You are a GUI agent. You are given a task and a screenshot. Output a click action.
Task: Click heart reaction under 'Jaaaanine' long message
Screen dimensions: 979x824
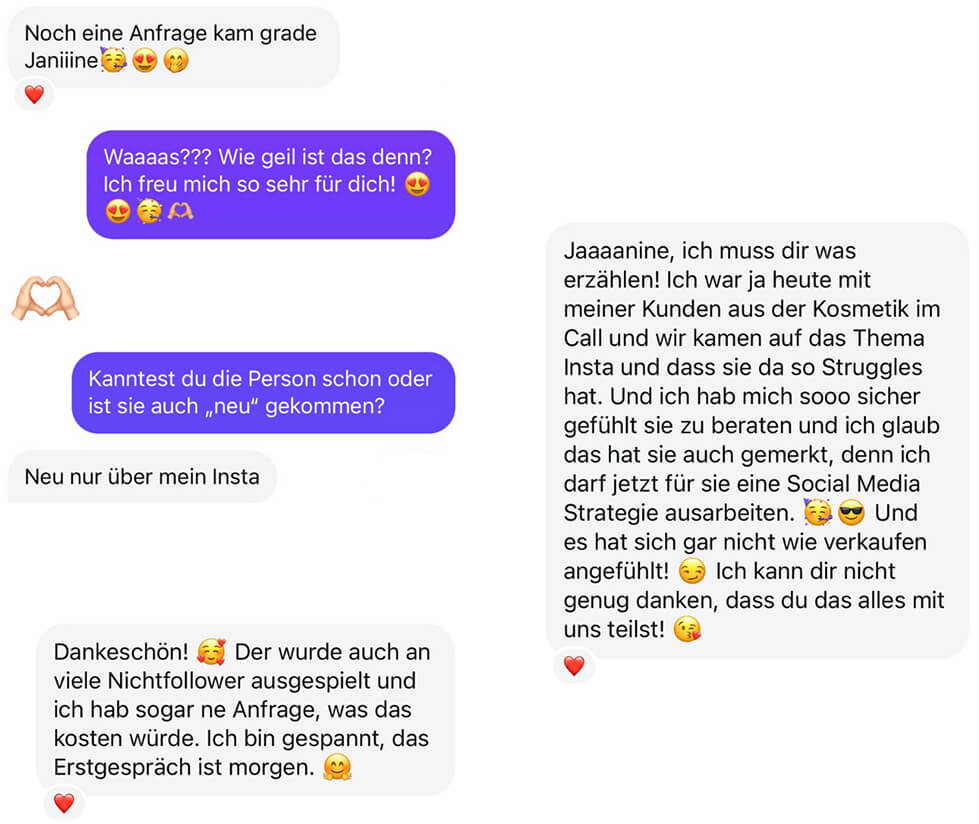574,665
